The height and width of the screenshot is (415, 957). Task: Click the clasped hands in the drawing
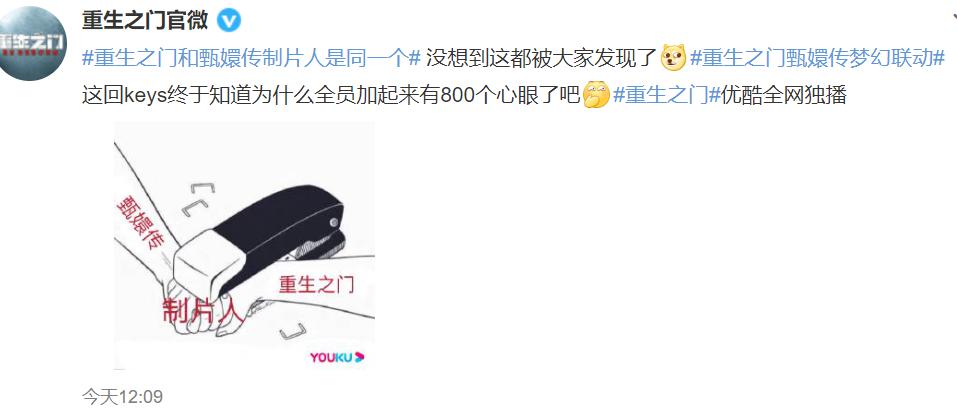tap(183, 305)
